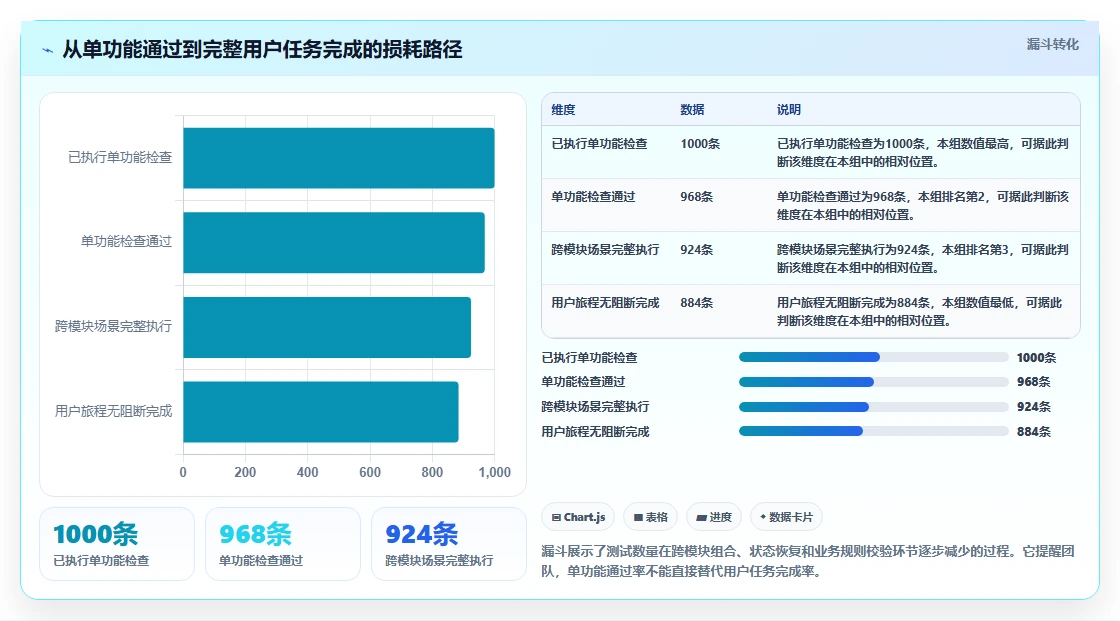1120x621 pixels.
Task: Open the 1000条 已执行单功能检查 data card
Action: 117,544
